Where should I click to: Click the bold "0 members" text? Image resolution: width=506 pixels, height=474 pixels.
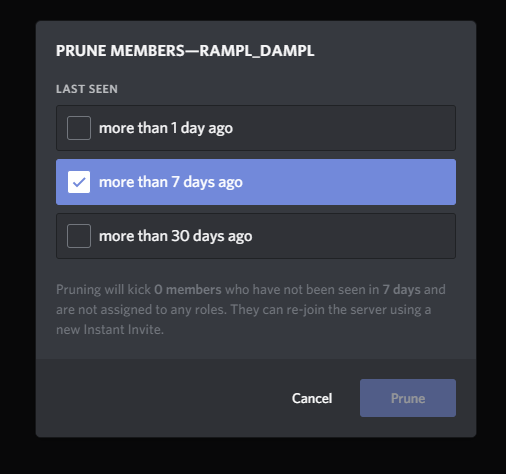[x=188, y=290]
